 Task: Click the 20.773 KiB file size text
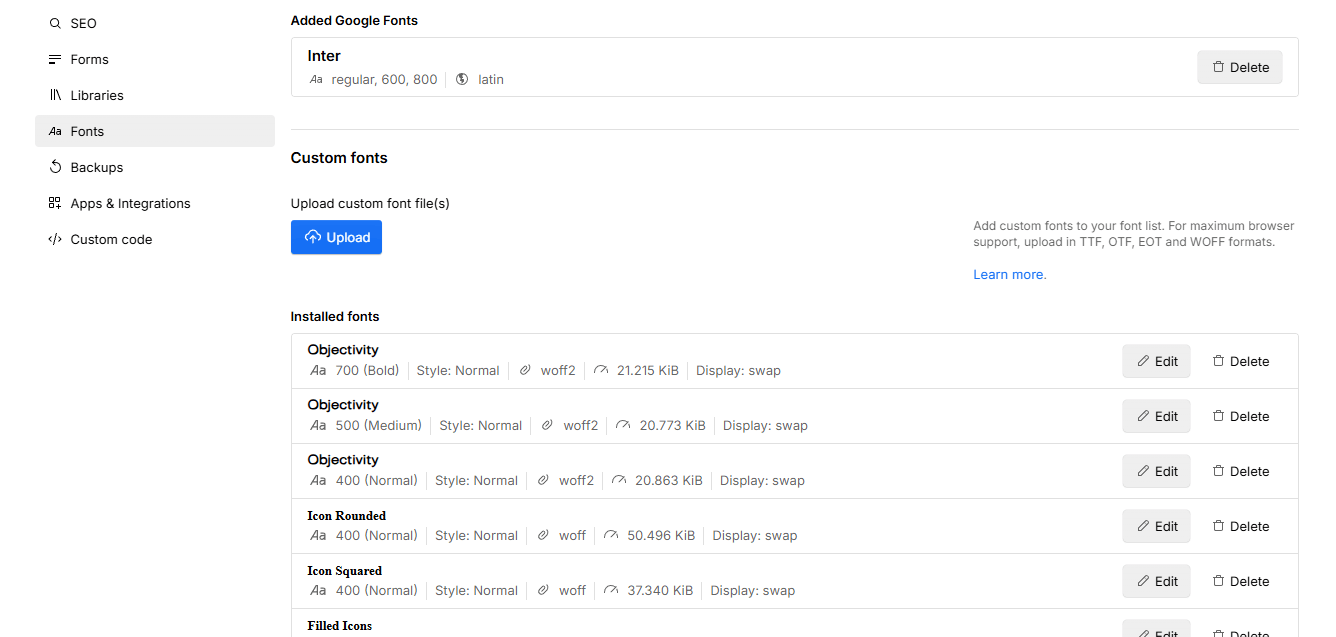(672, 425)
